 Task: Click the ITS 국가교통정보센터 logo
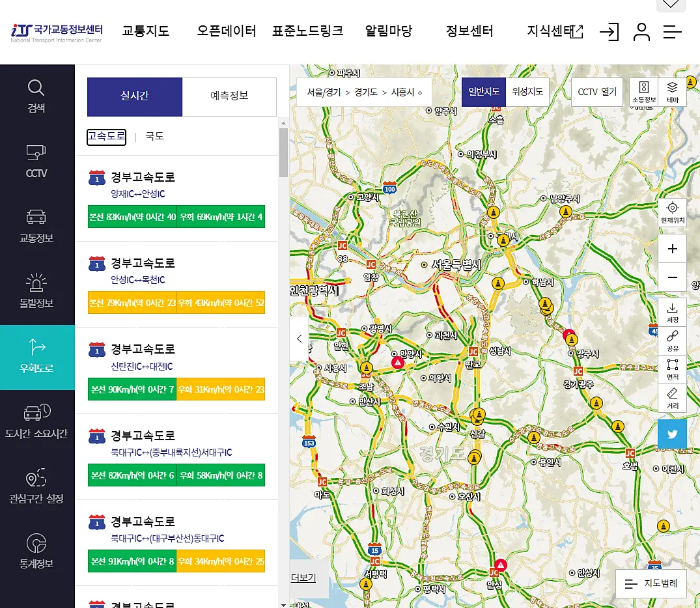coord(57,33)
